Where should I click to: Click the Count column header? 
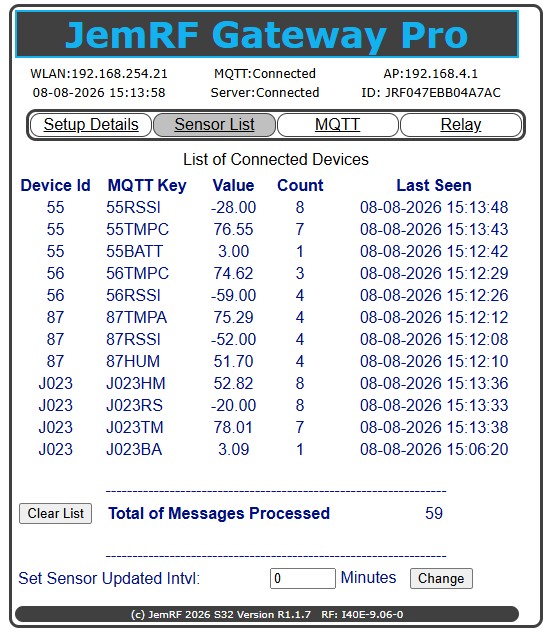pyautogui.click(x=300, y=186)
